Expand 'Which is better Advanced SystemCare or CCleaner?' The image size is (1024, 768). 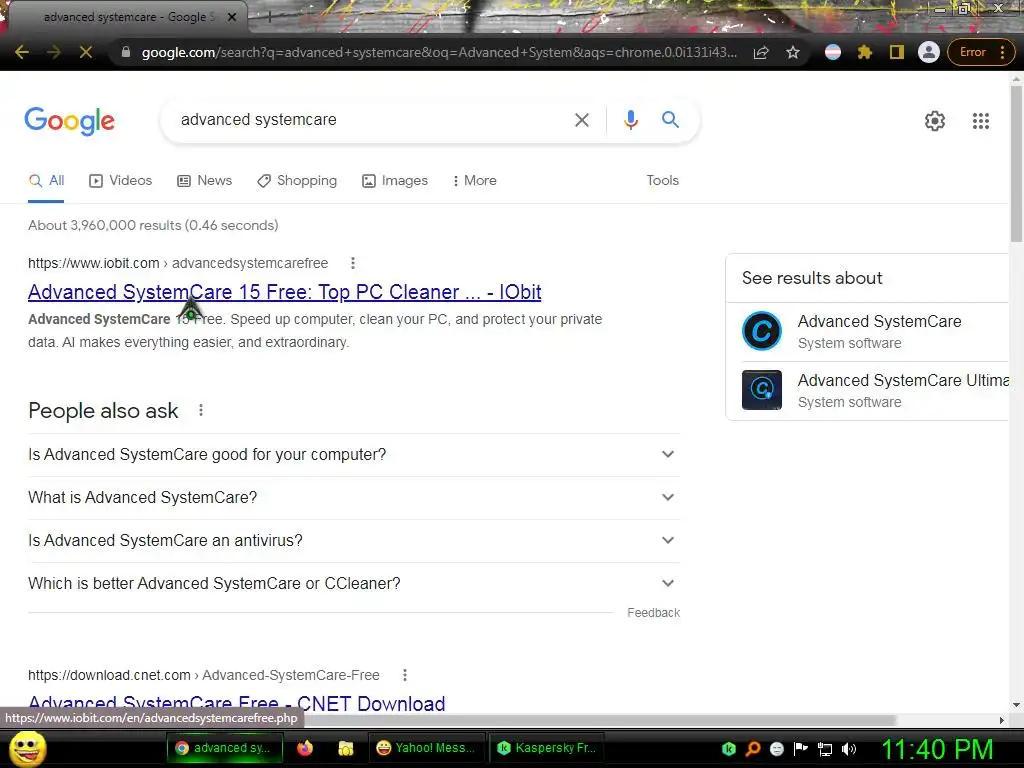354,584
